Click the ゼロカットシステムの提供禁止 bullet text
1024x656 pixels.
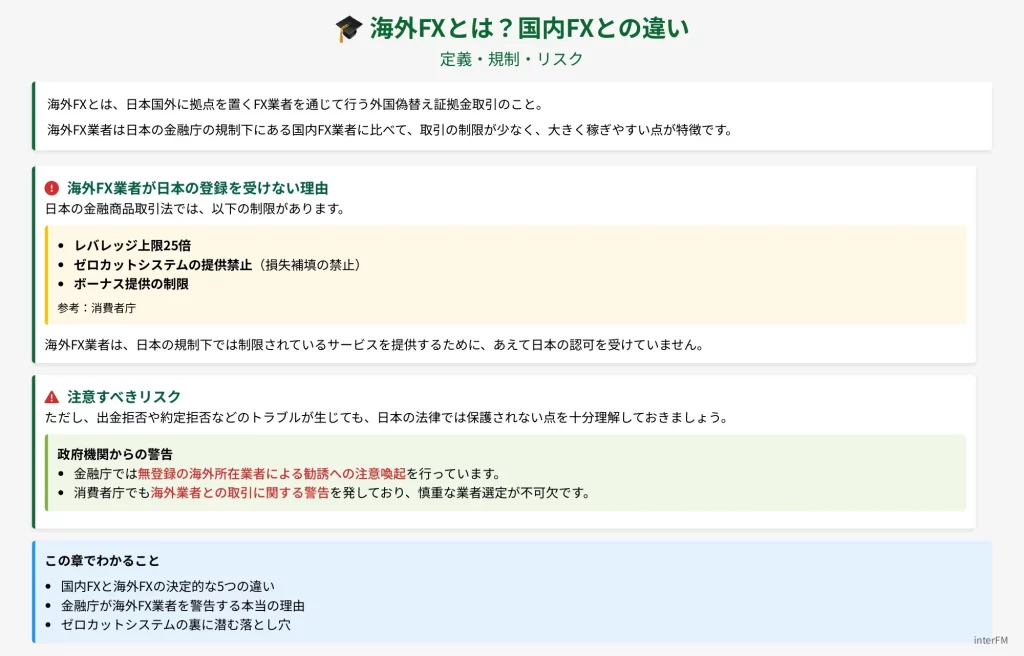pos(163,264)
